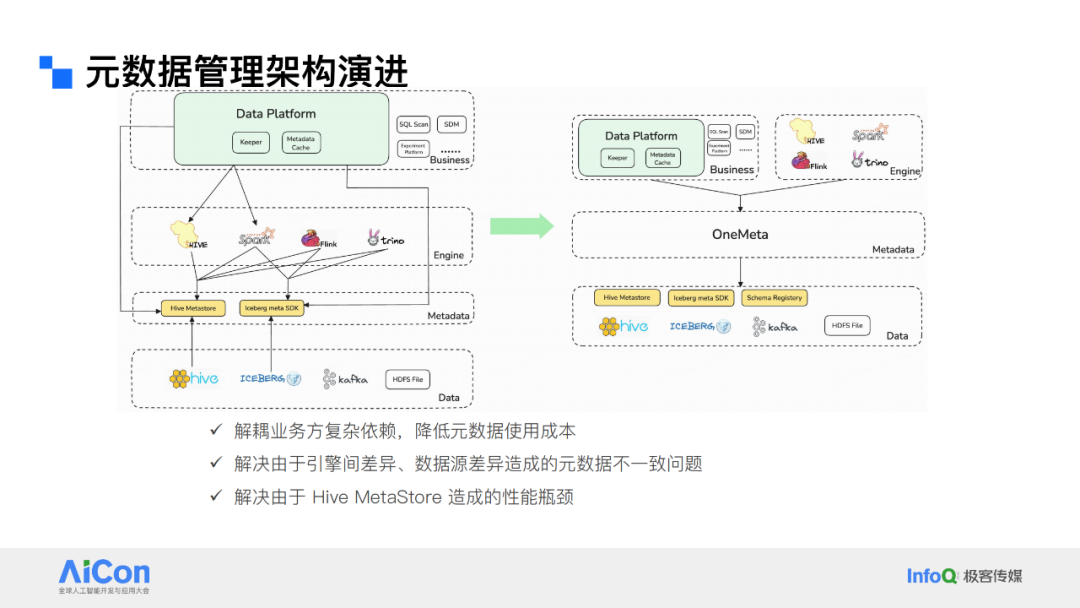This screenshot has height=608, width=1080.
Task: Click the AiCon logo in footer
Action: pos(104,576)
